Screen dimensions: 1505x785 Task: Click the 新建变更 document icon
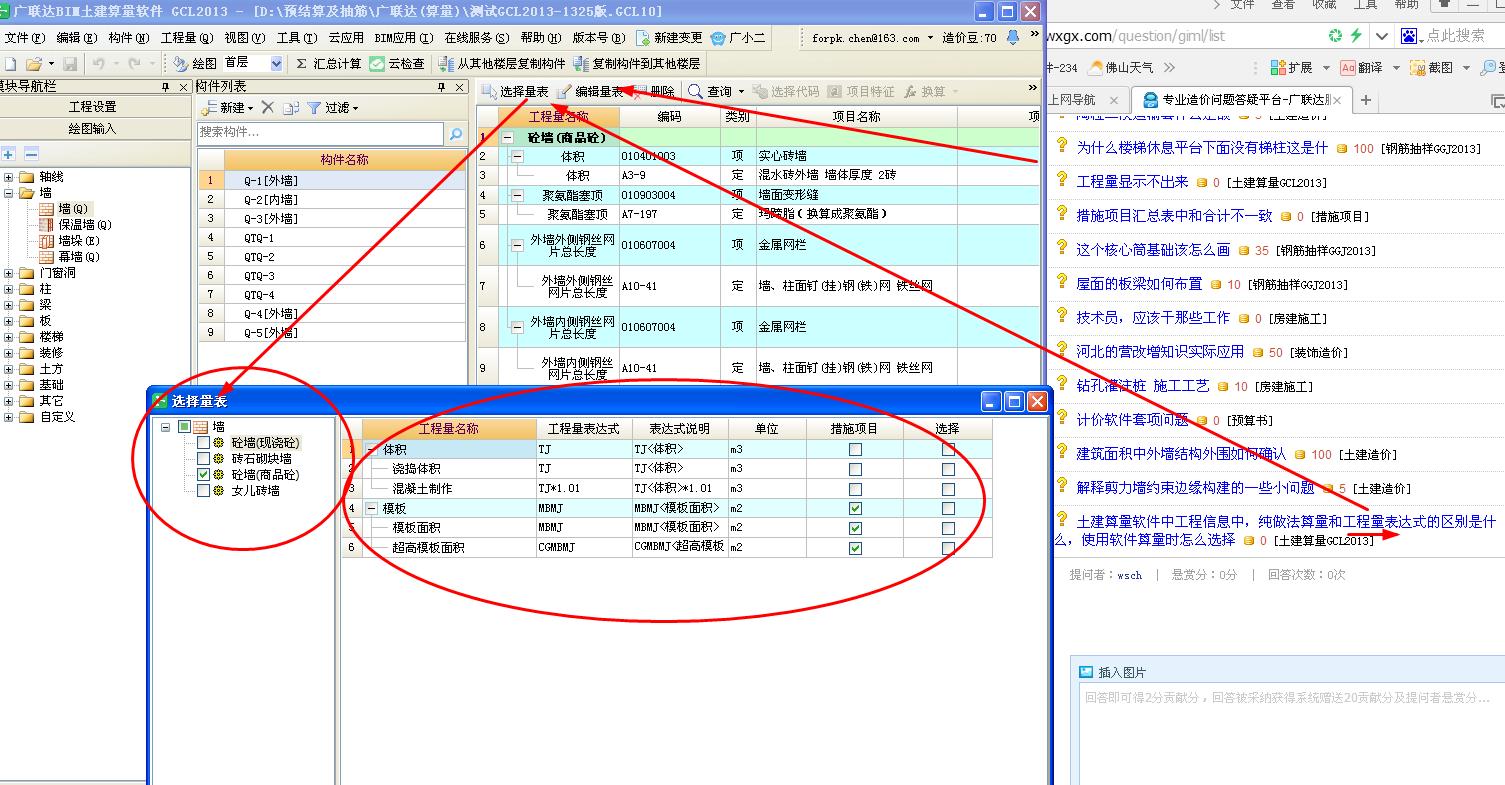pos(643,38)
